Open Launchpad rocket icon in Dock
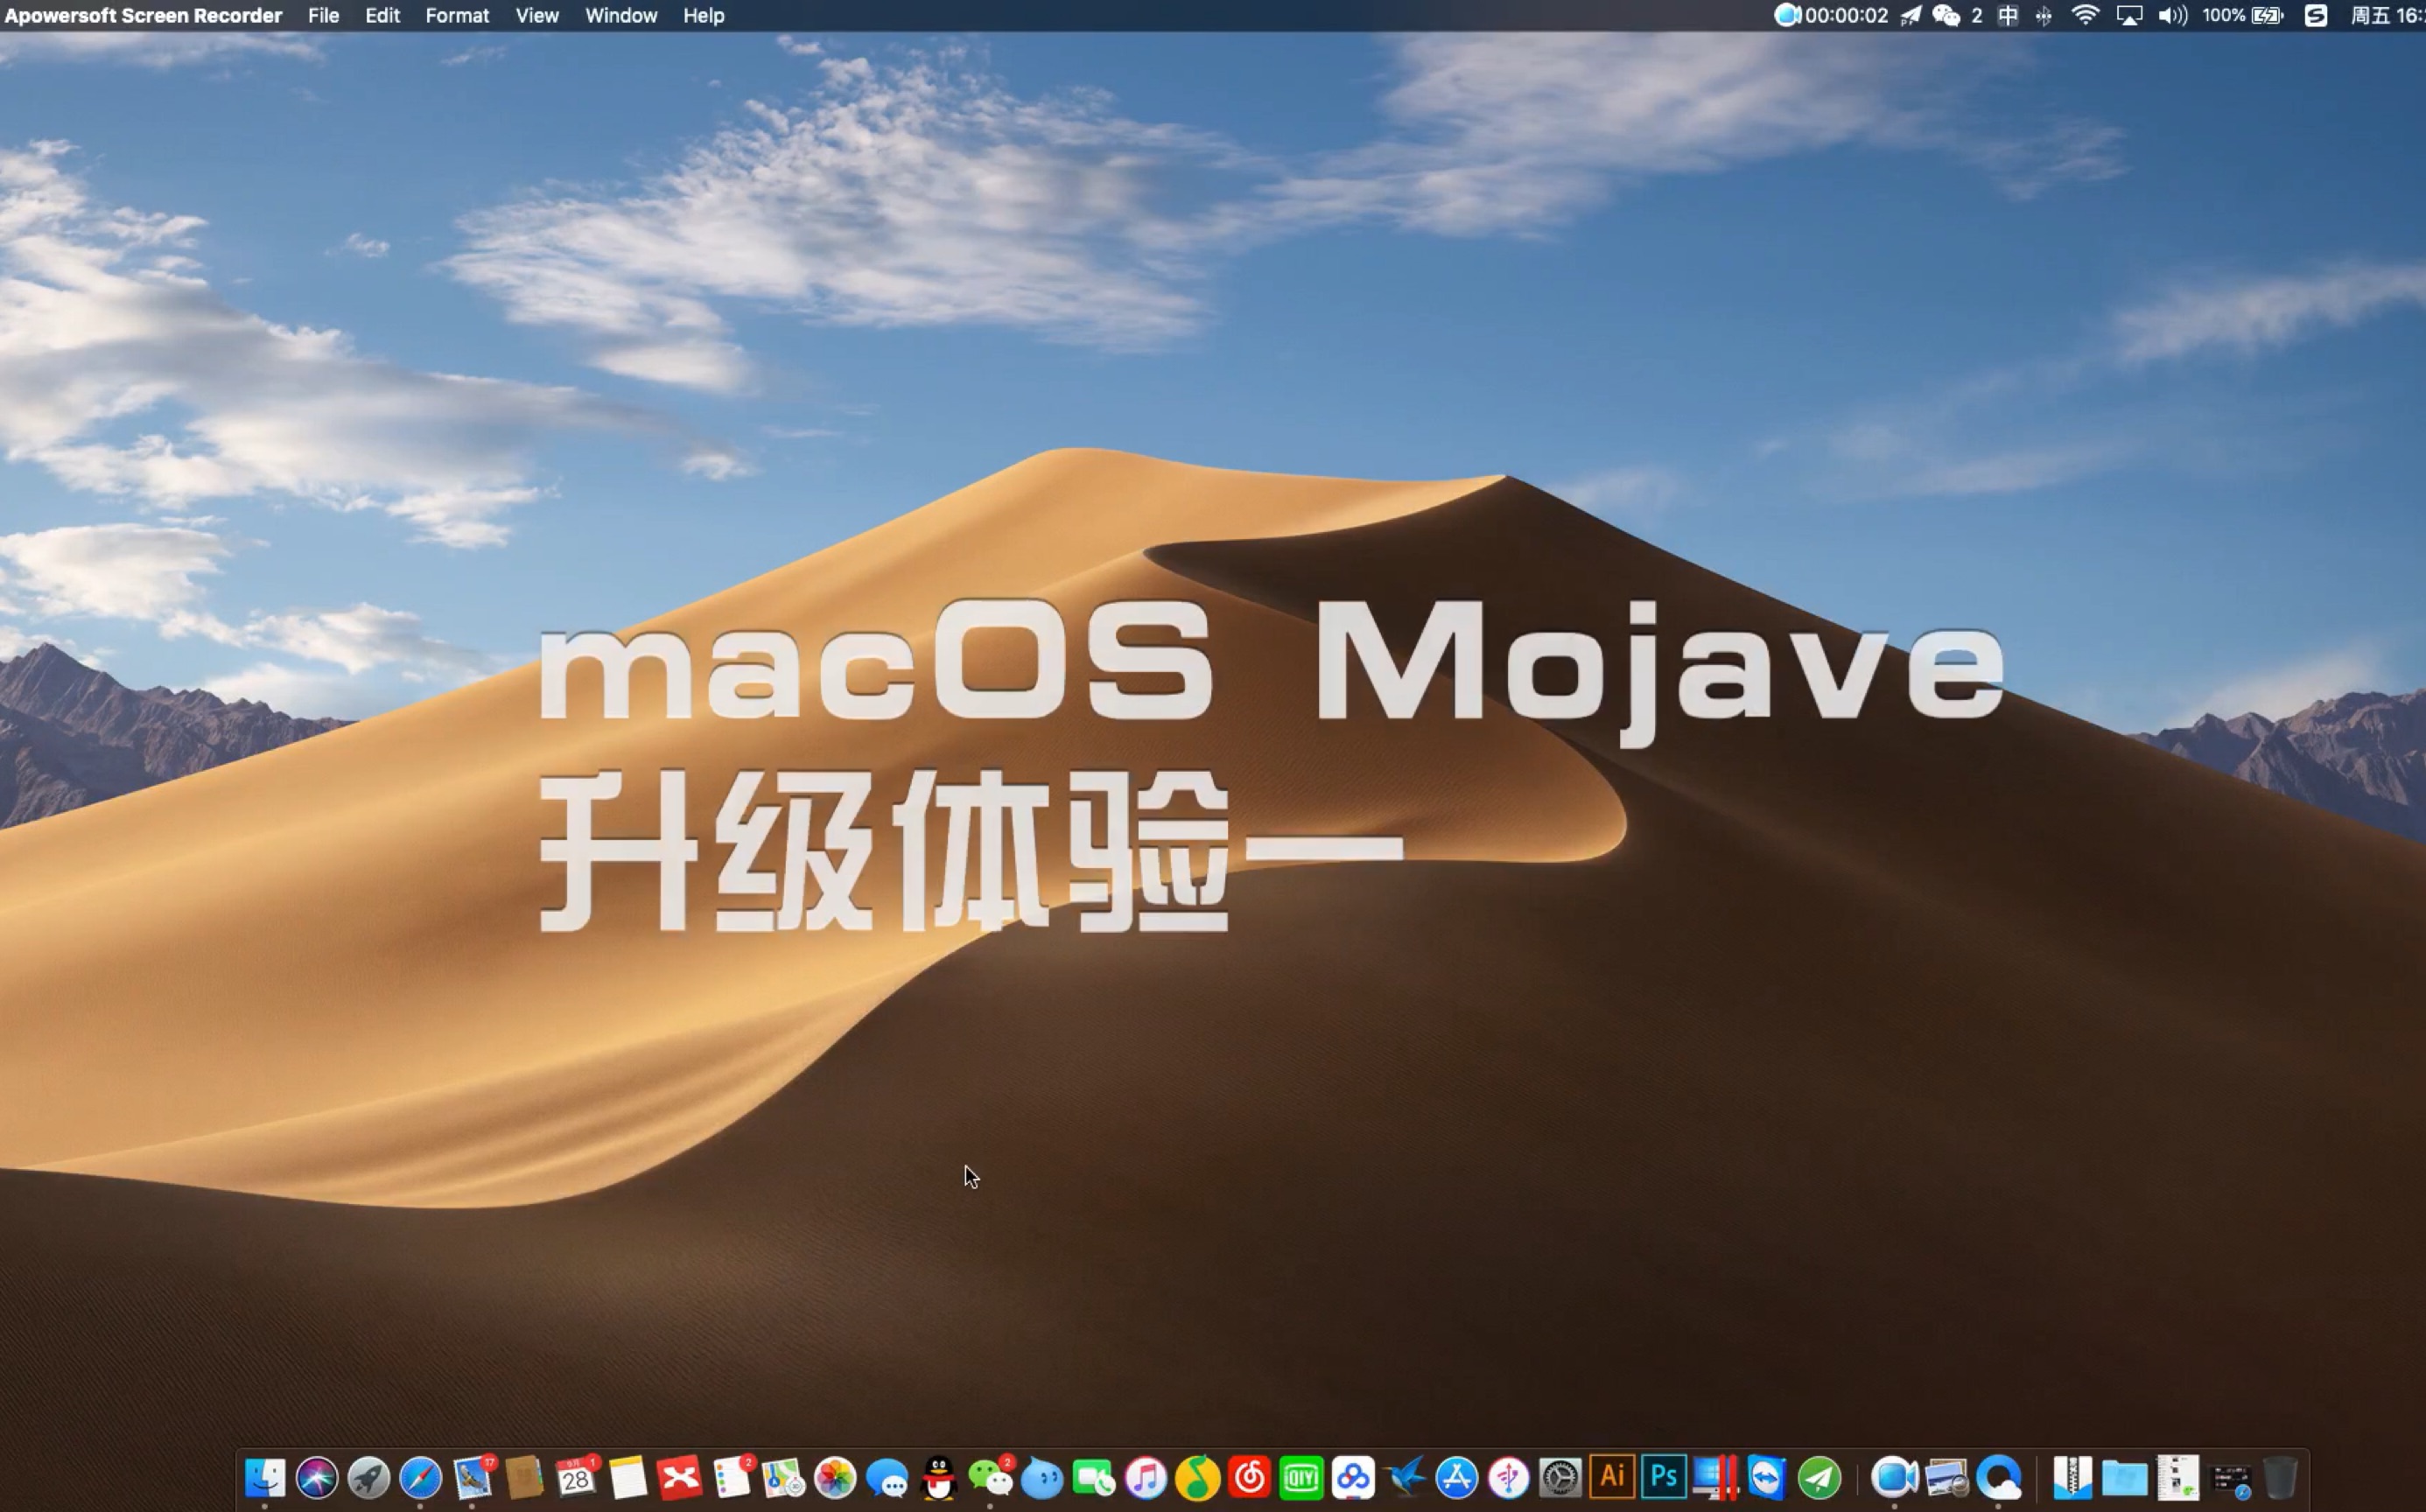 click(x=369, y=1477)
